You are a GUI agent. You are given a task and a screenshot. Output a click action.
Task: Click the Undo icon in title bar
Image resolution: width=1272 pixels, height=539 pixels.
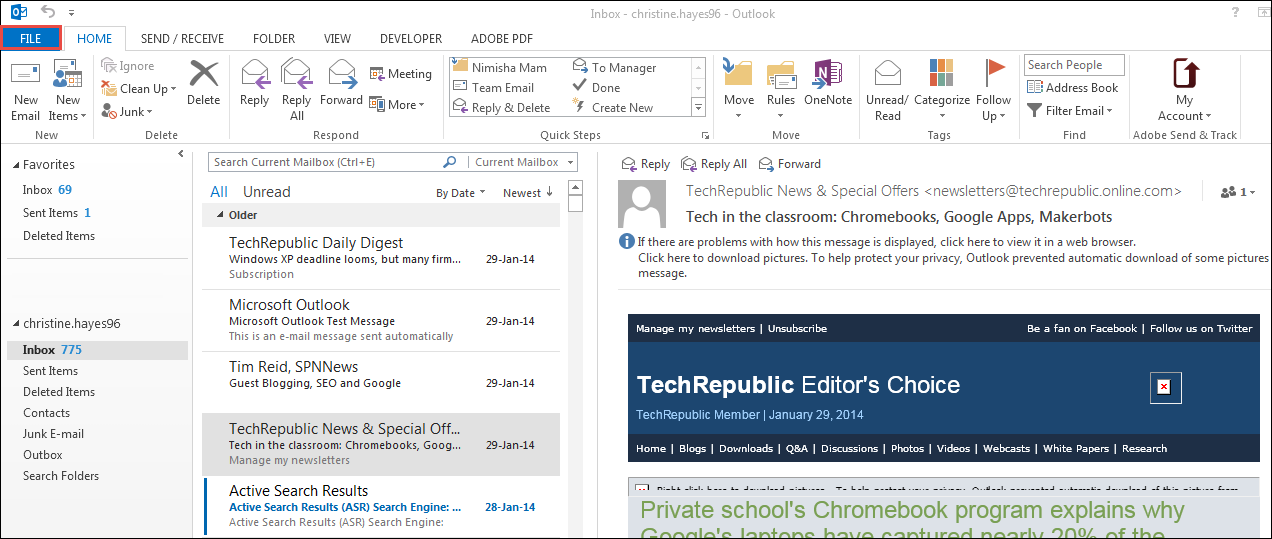click(x=47, y=11)
